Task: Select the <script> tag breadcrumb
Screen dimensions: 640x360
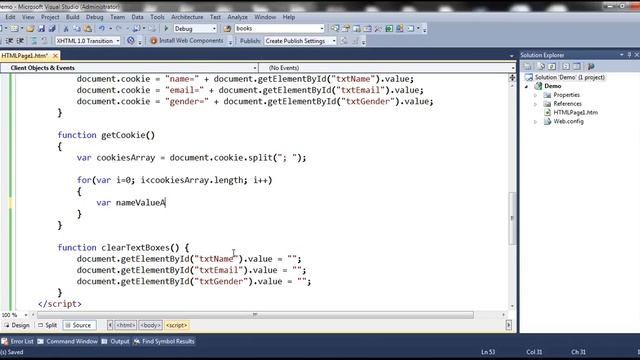Action: coord(176,325)
